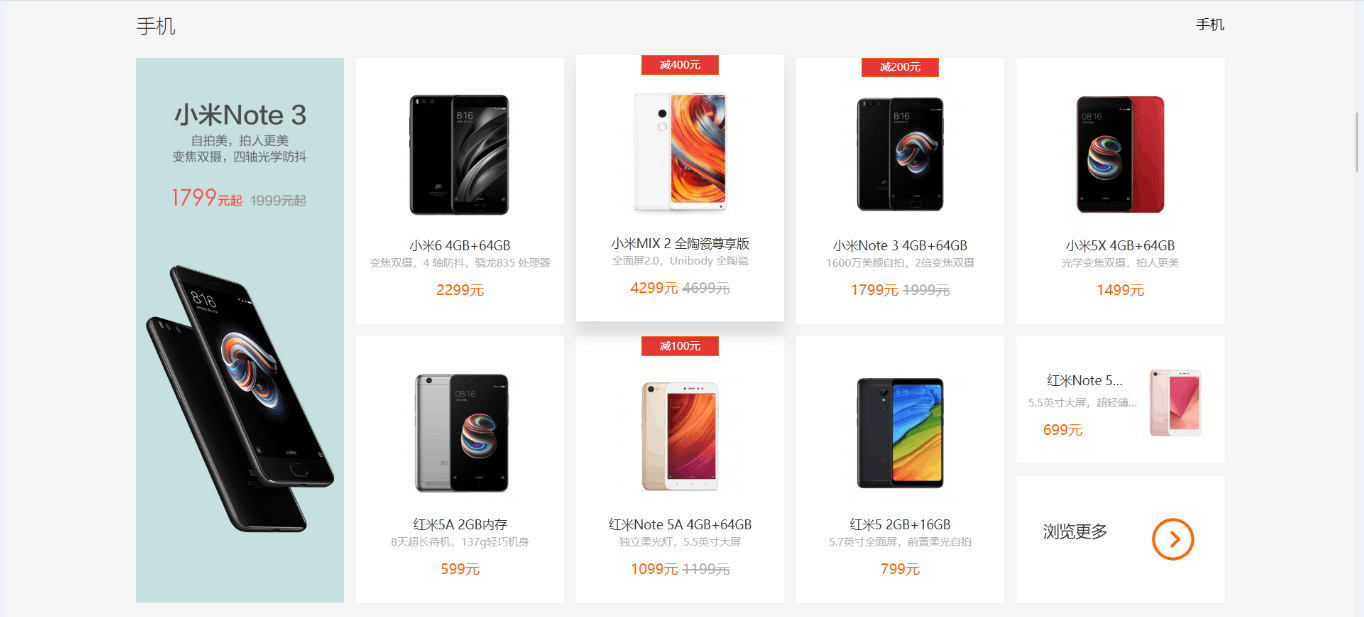Image resolution: width=1364 pixels, height=617 pixels.
Task: Click the orange arrow circle icon
Action: (1173, 539)
